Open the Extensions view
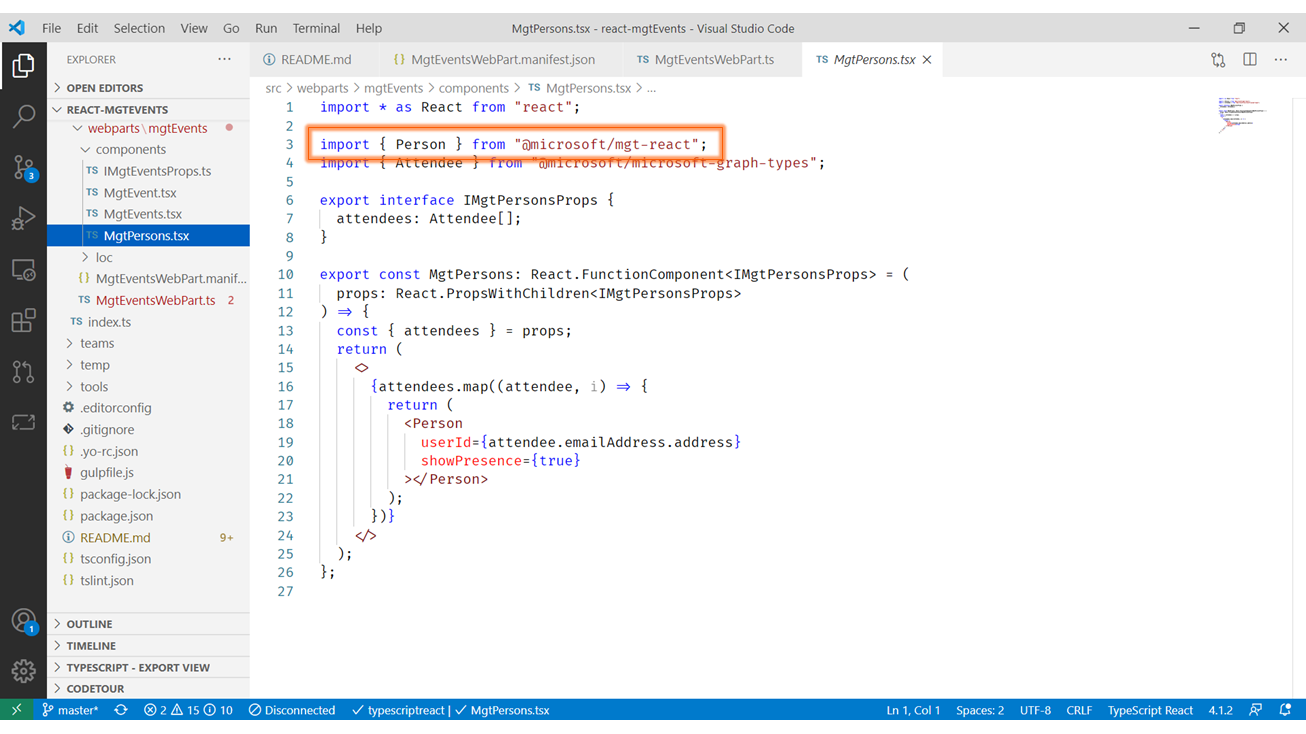This screenshot has height=734, width=1306. (23, 320)
